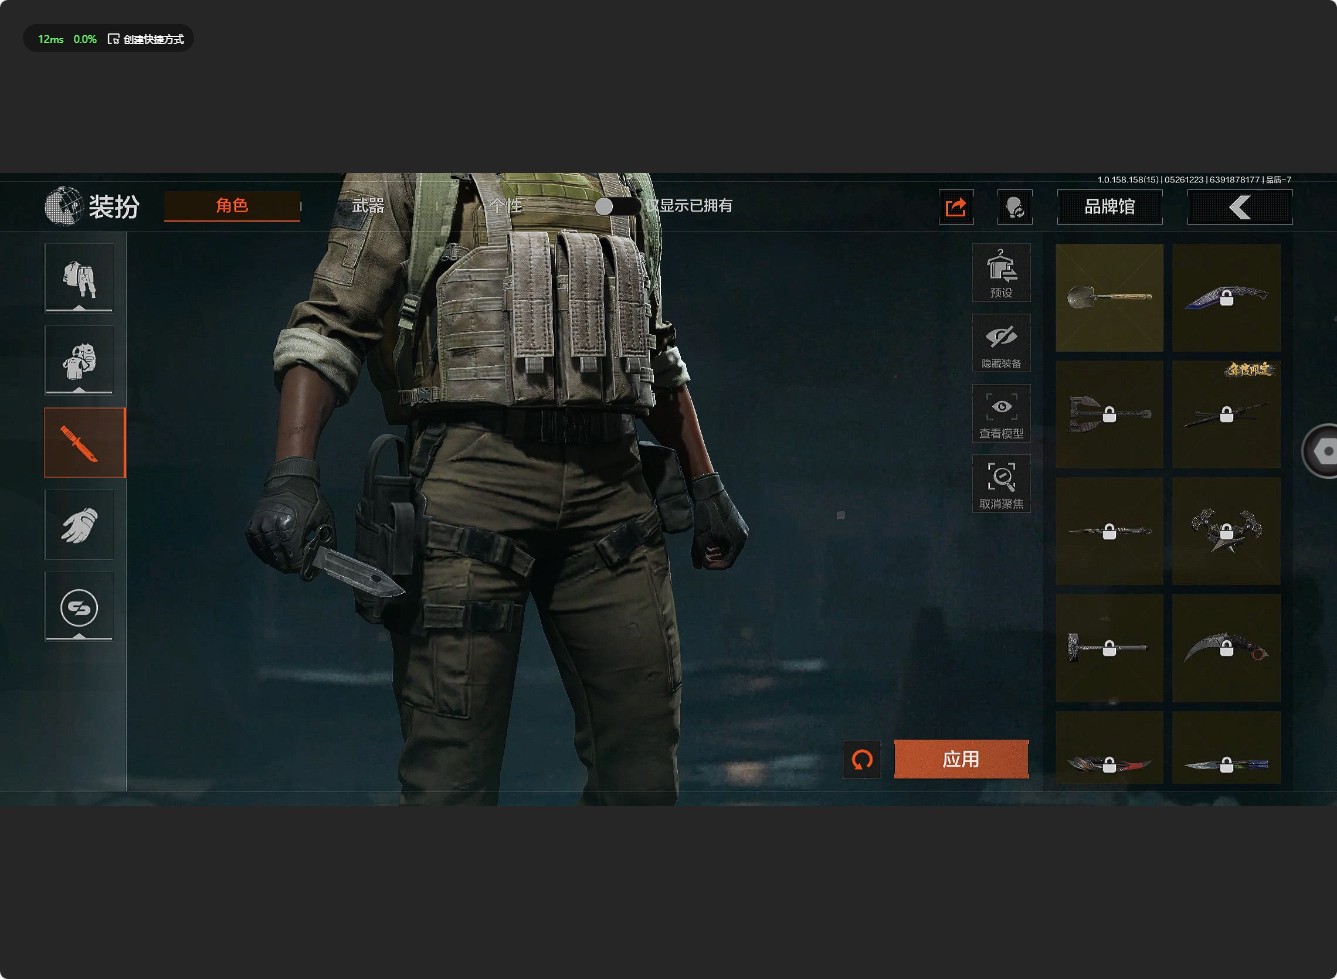The image size is (1337, 979).
Task: Select the locked karambit claw knife skin
Action: click(x=1227, y=648)
